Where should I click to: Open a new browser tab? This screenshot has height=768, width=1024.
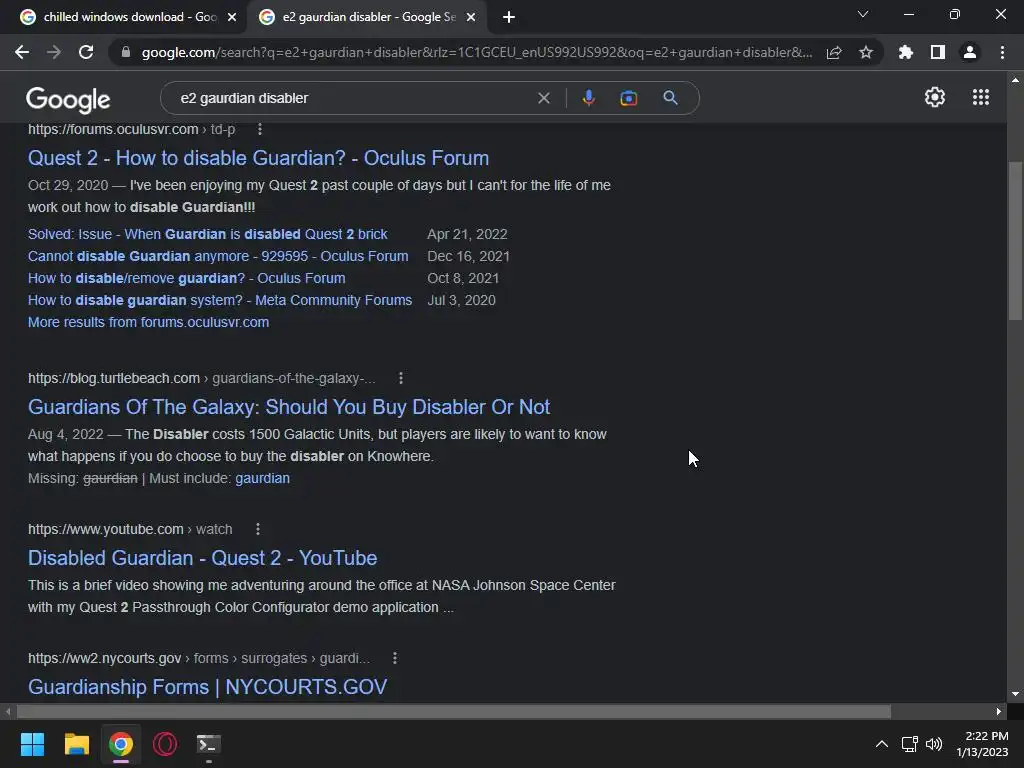tap(509, 17)
